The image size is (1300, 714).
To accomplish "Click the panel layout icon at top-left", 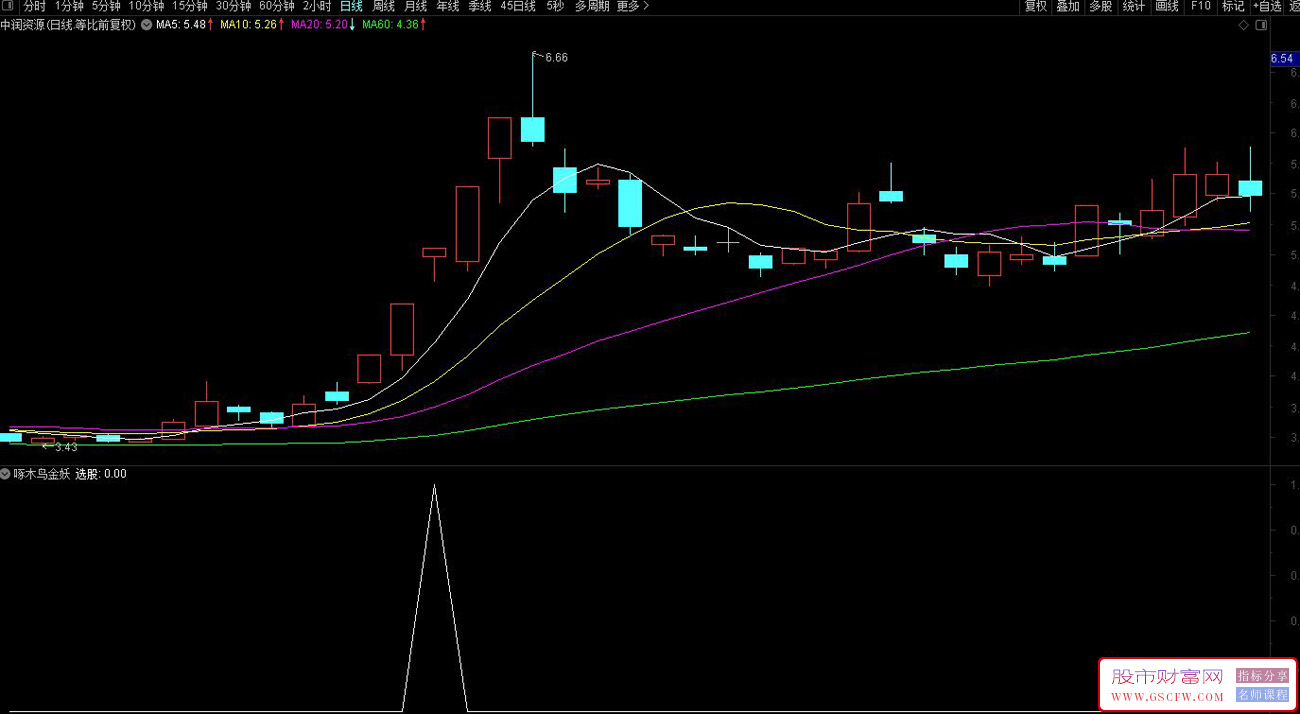I will click(x=9, y=6).
